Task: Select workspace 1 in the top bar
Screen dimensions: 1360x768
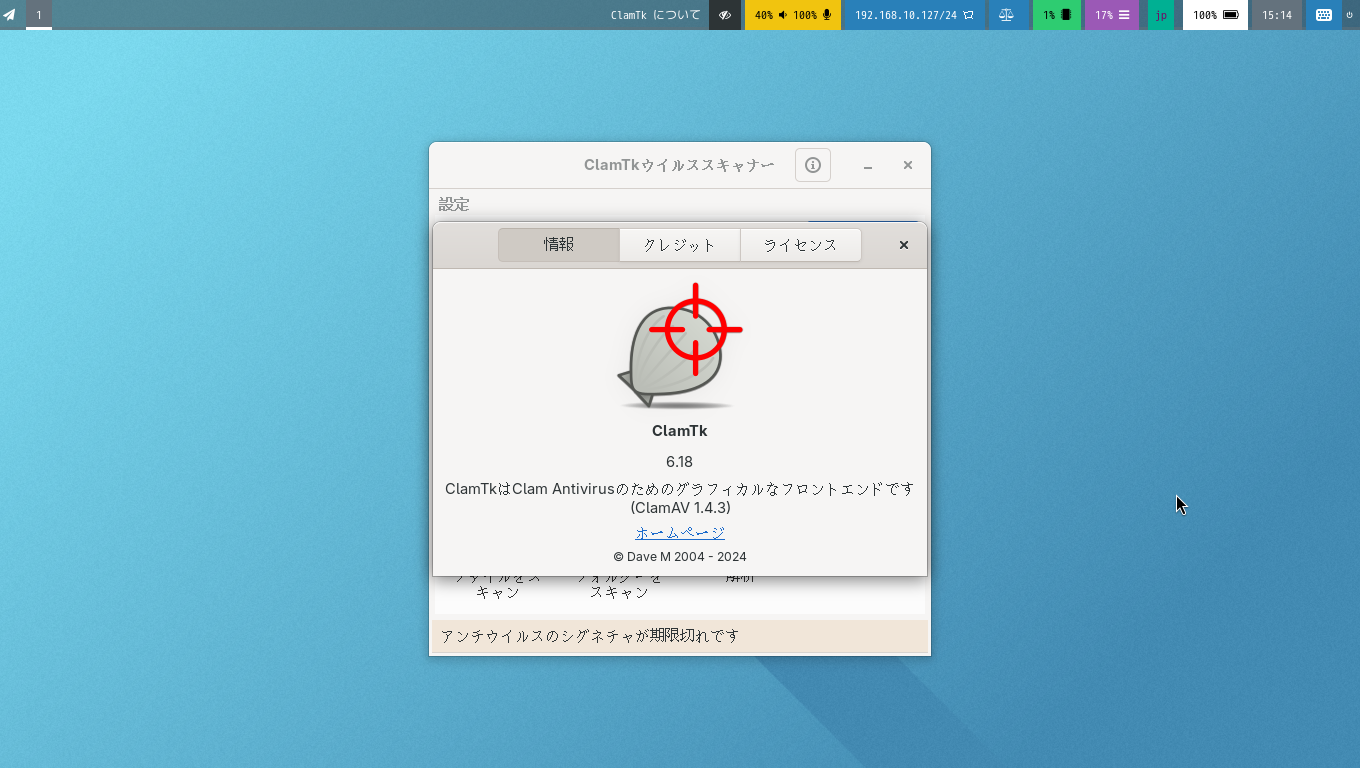Action: (39, 15)
